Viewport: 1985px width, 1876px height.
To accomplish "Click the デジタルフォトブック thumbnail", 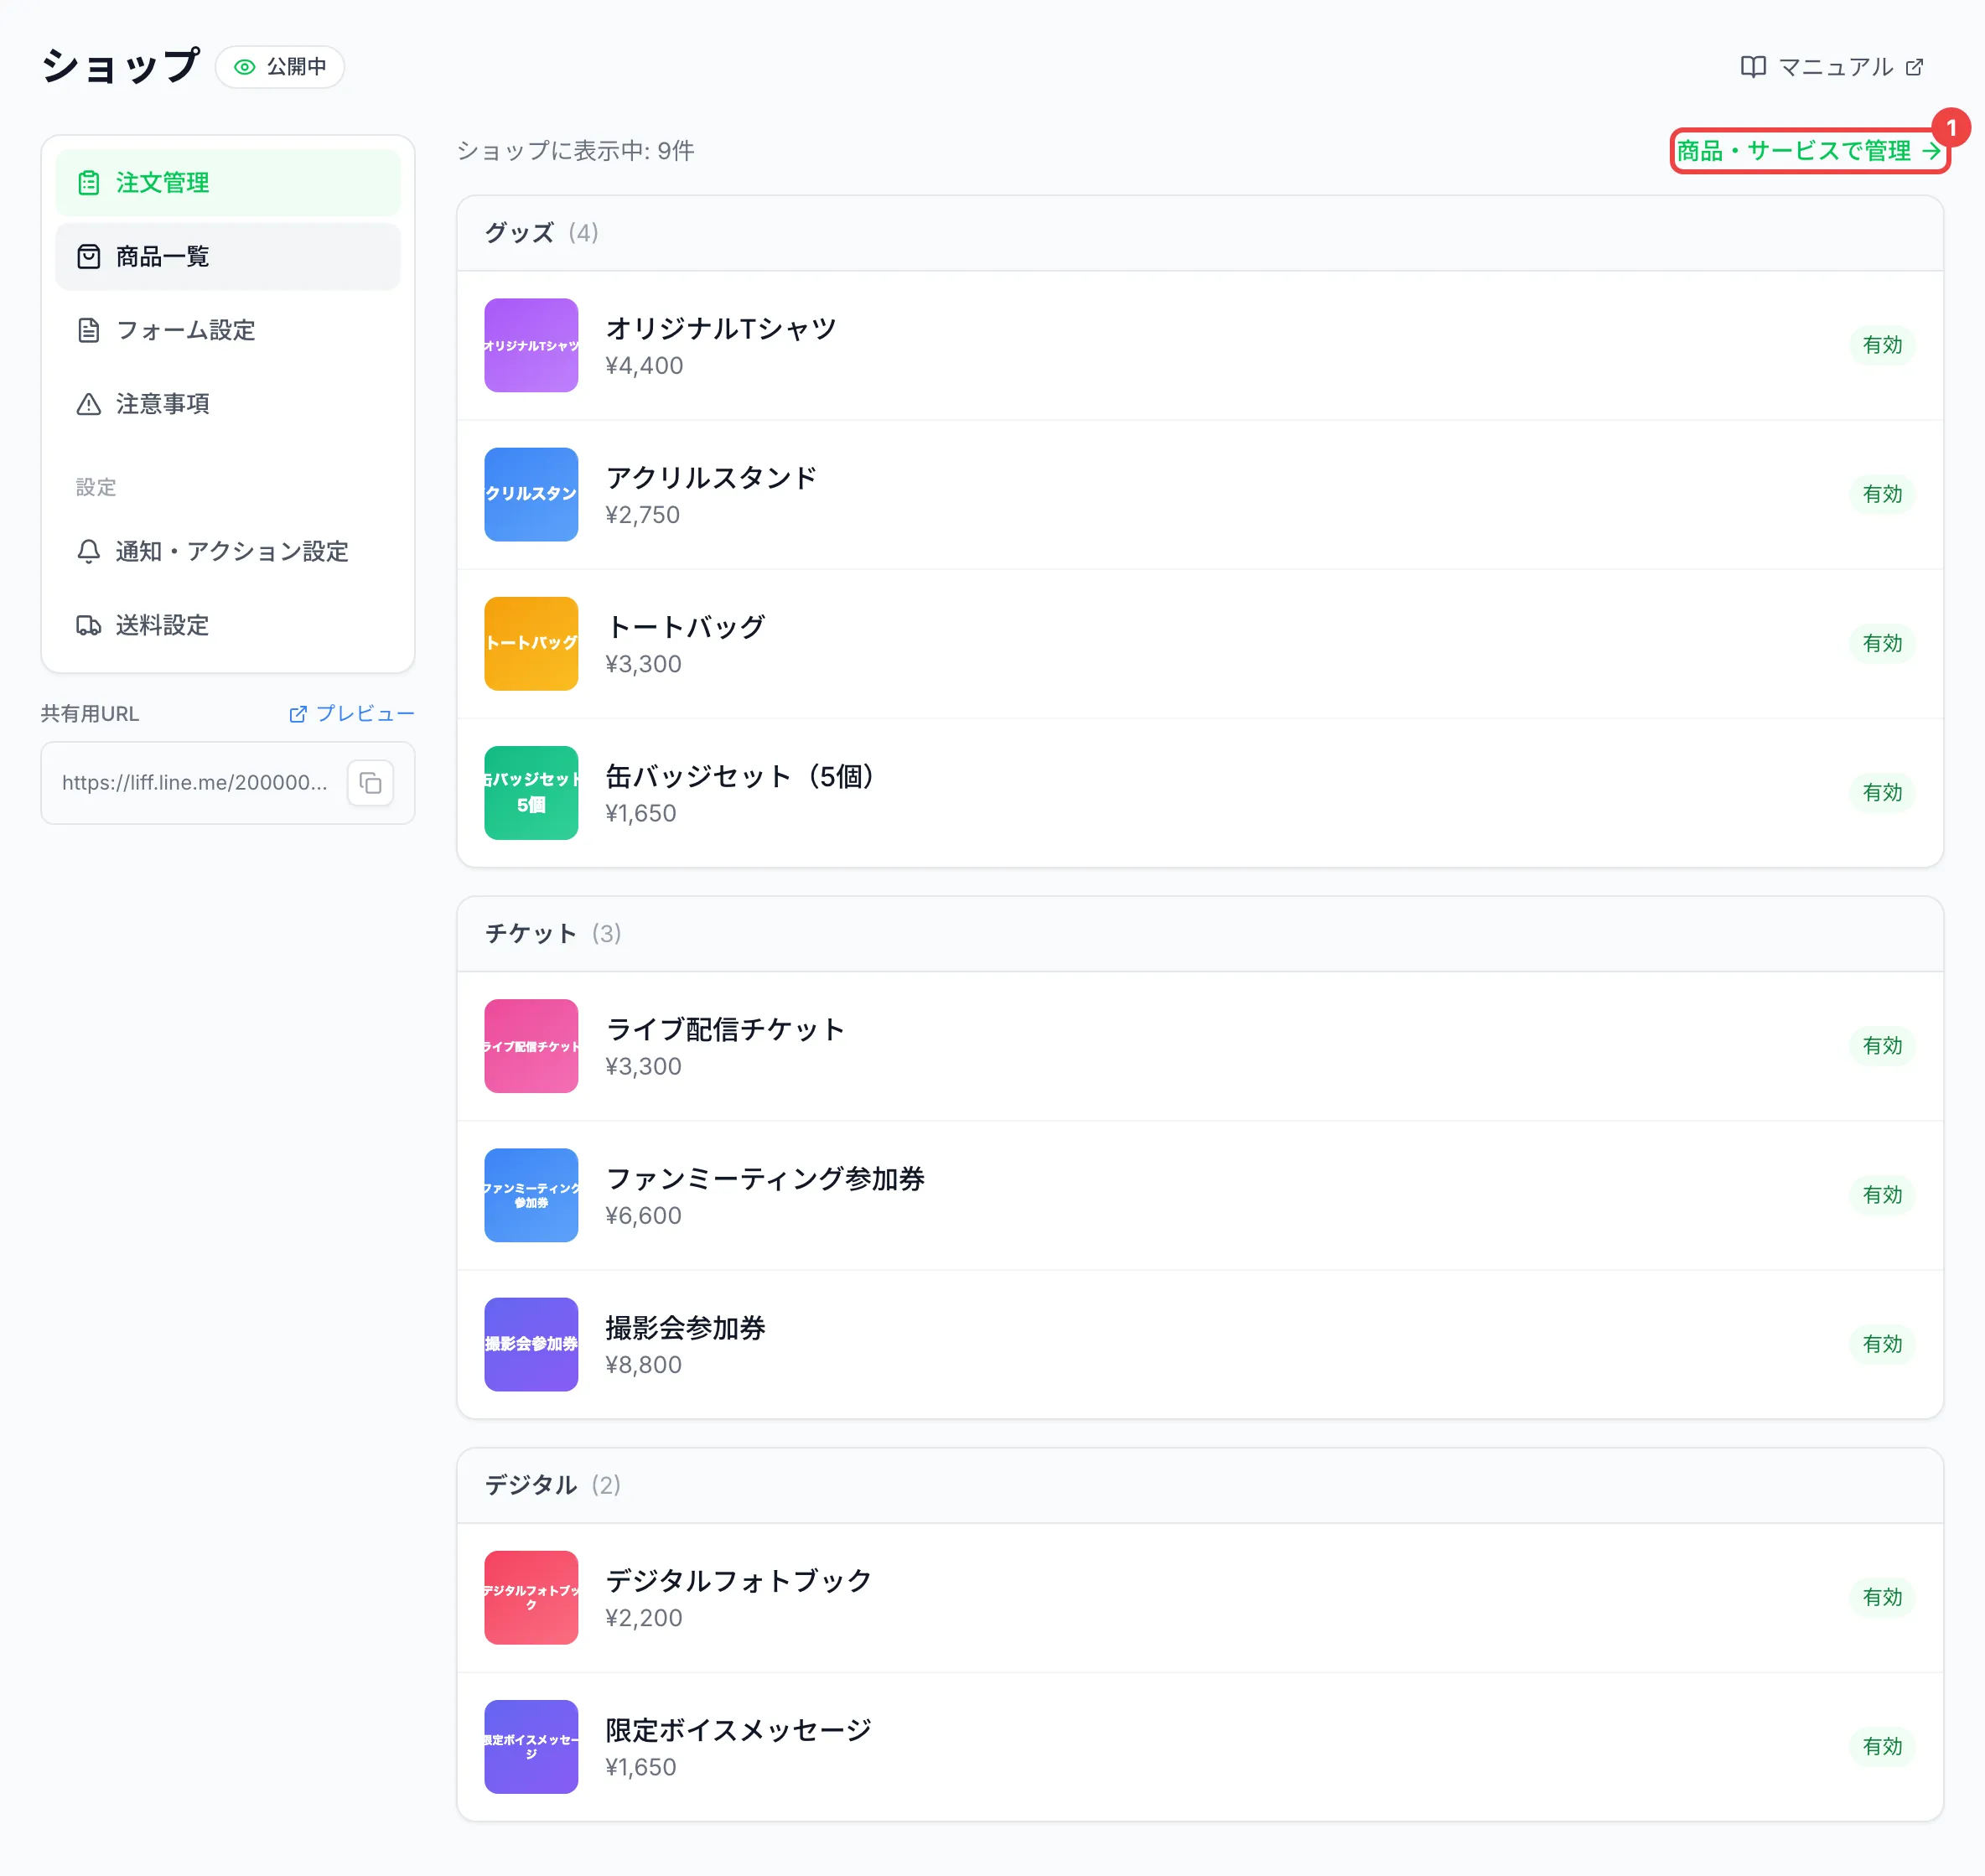I will point(531,1598).
